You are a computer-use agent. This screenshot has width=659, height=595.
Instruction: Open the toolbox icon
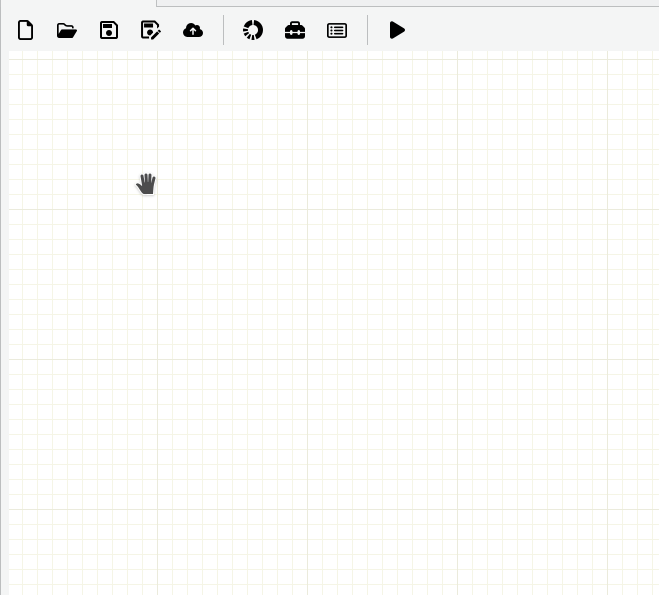pyautogui.click(x=295, y=30)
